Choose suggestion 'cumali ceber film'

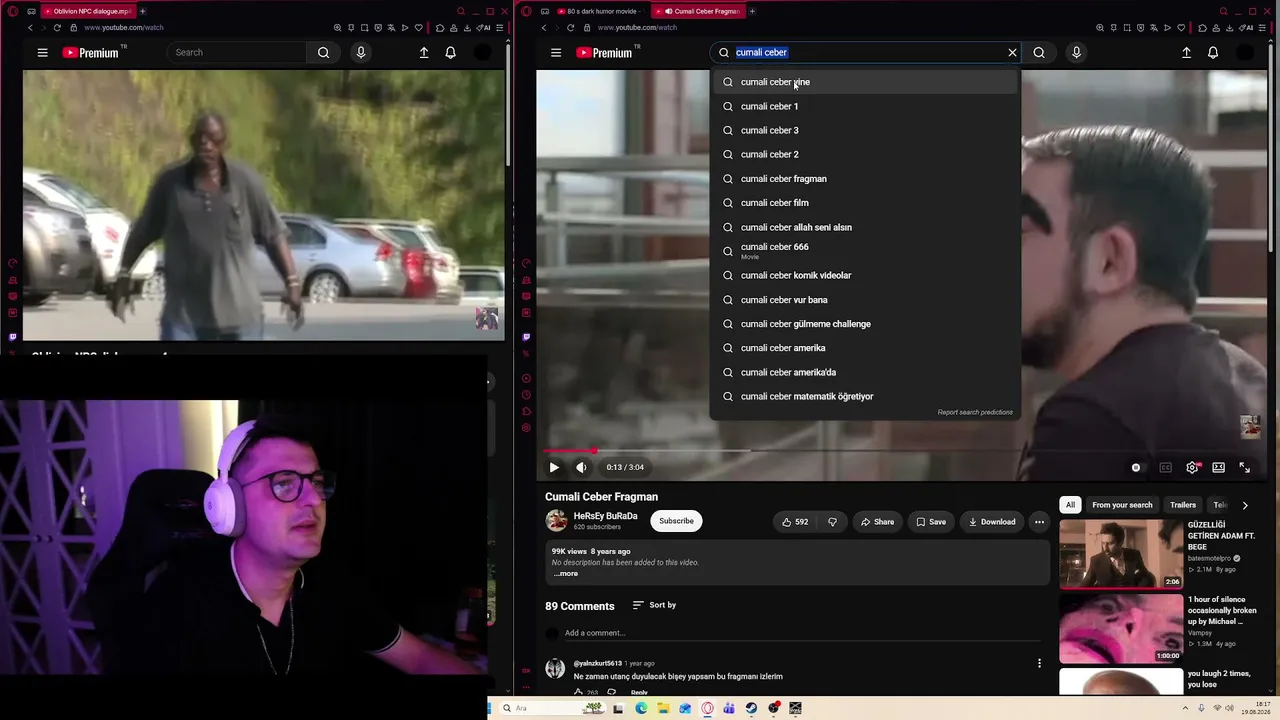tap(865, 203)
